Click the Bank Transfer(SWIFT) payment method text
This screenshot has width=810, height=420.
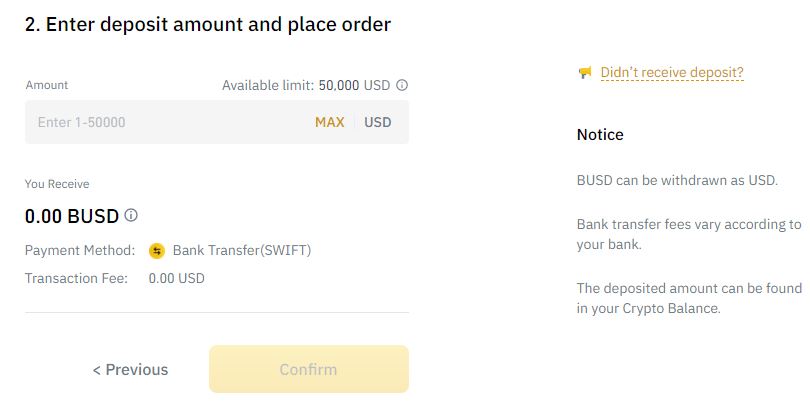point(242,251)
